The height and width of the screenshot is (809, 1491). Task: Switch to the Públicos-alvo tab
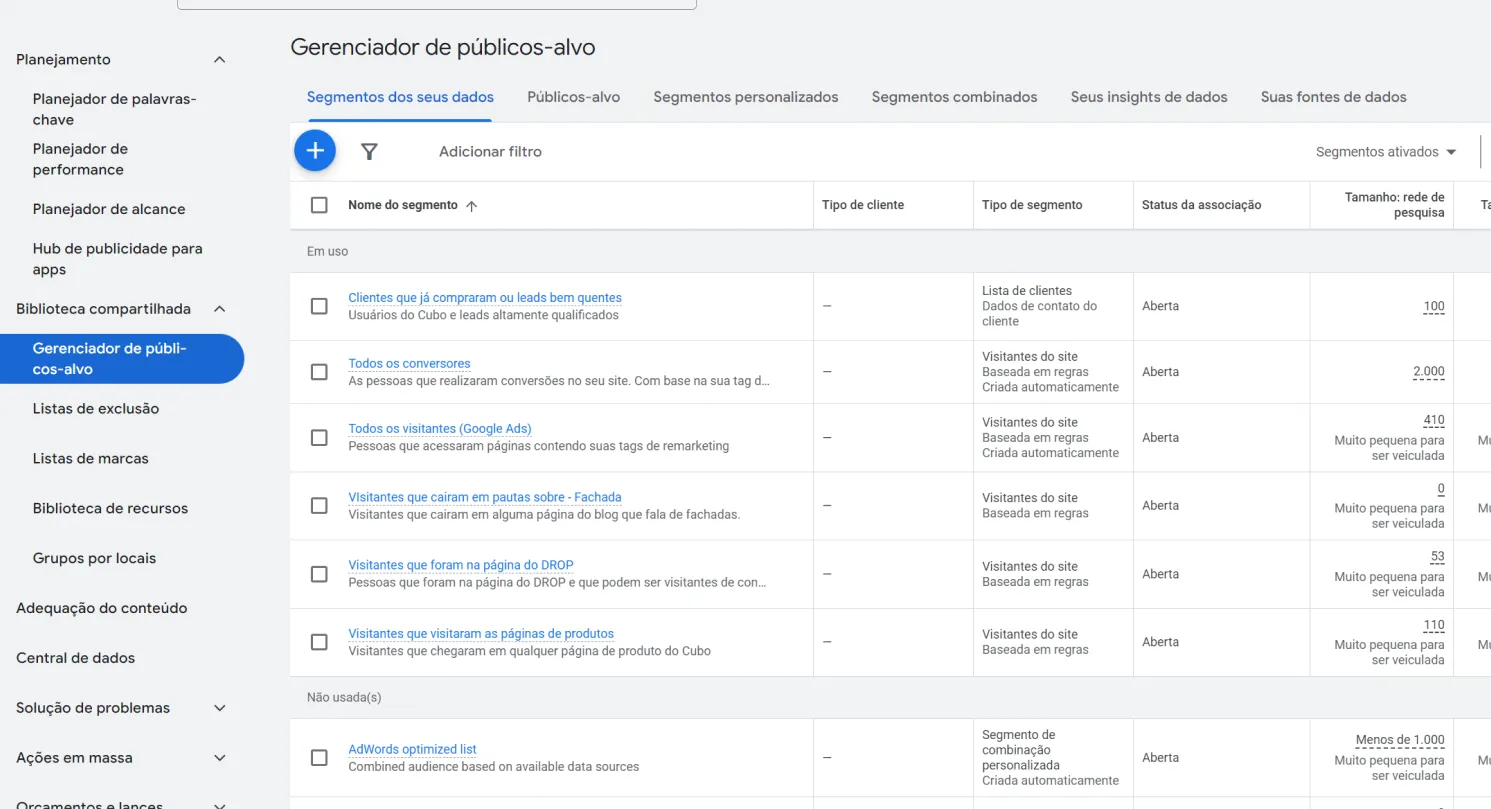click(573, 97)
